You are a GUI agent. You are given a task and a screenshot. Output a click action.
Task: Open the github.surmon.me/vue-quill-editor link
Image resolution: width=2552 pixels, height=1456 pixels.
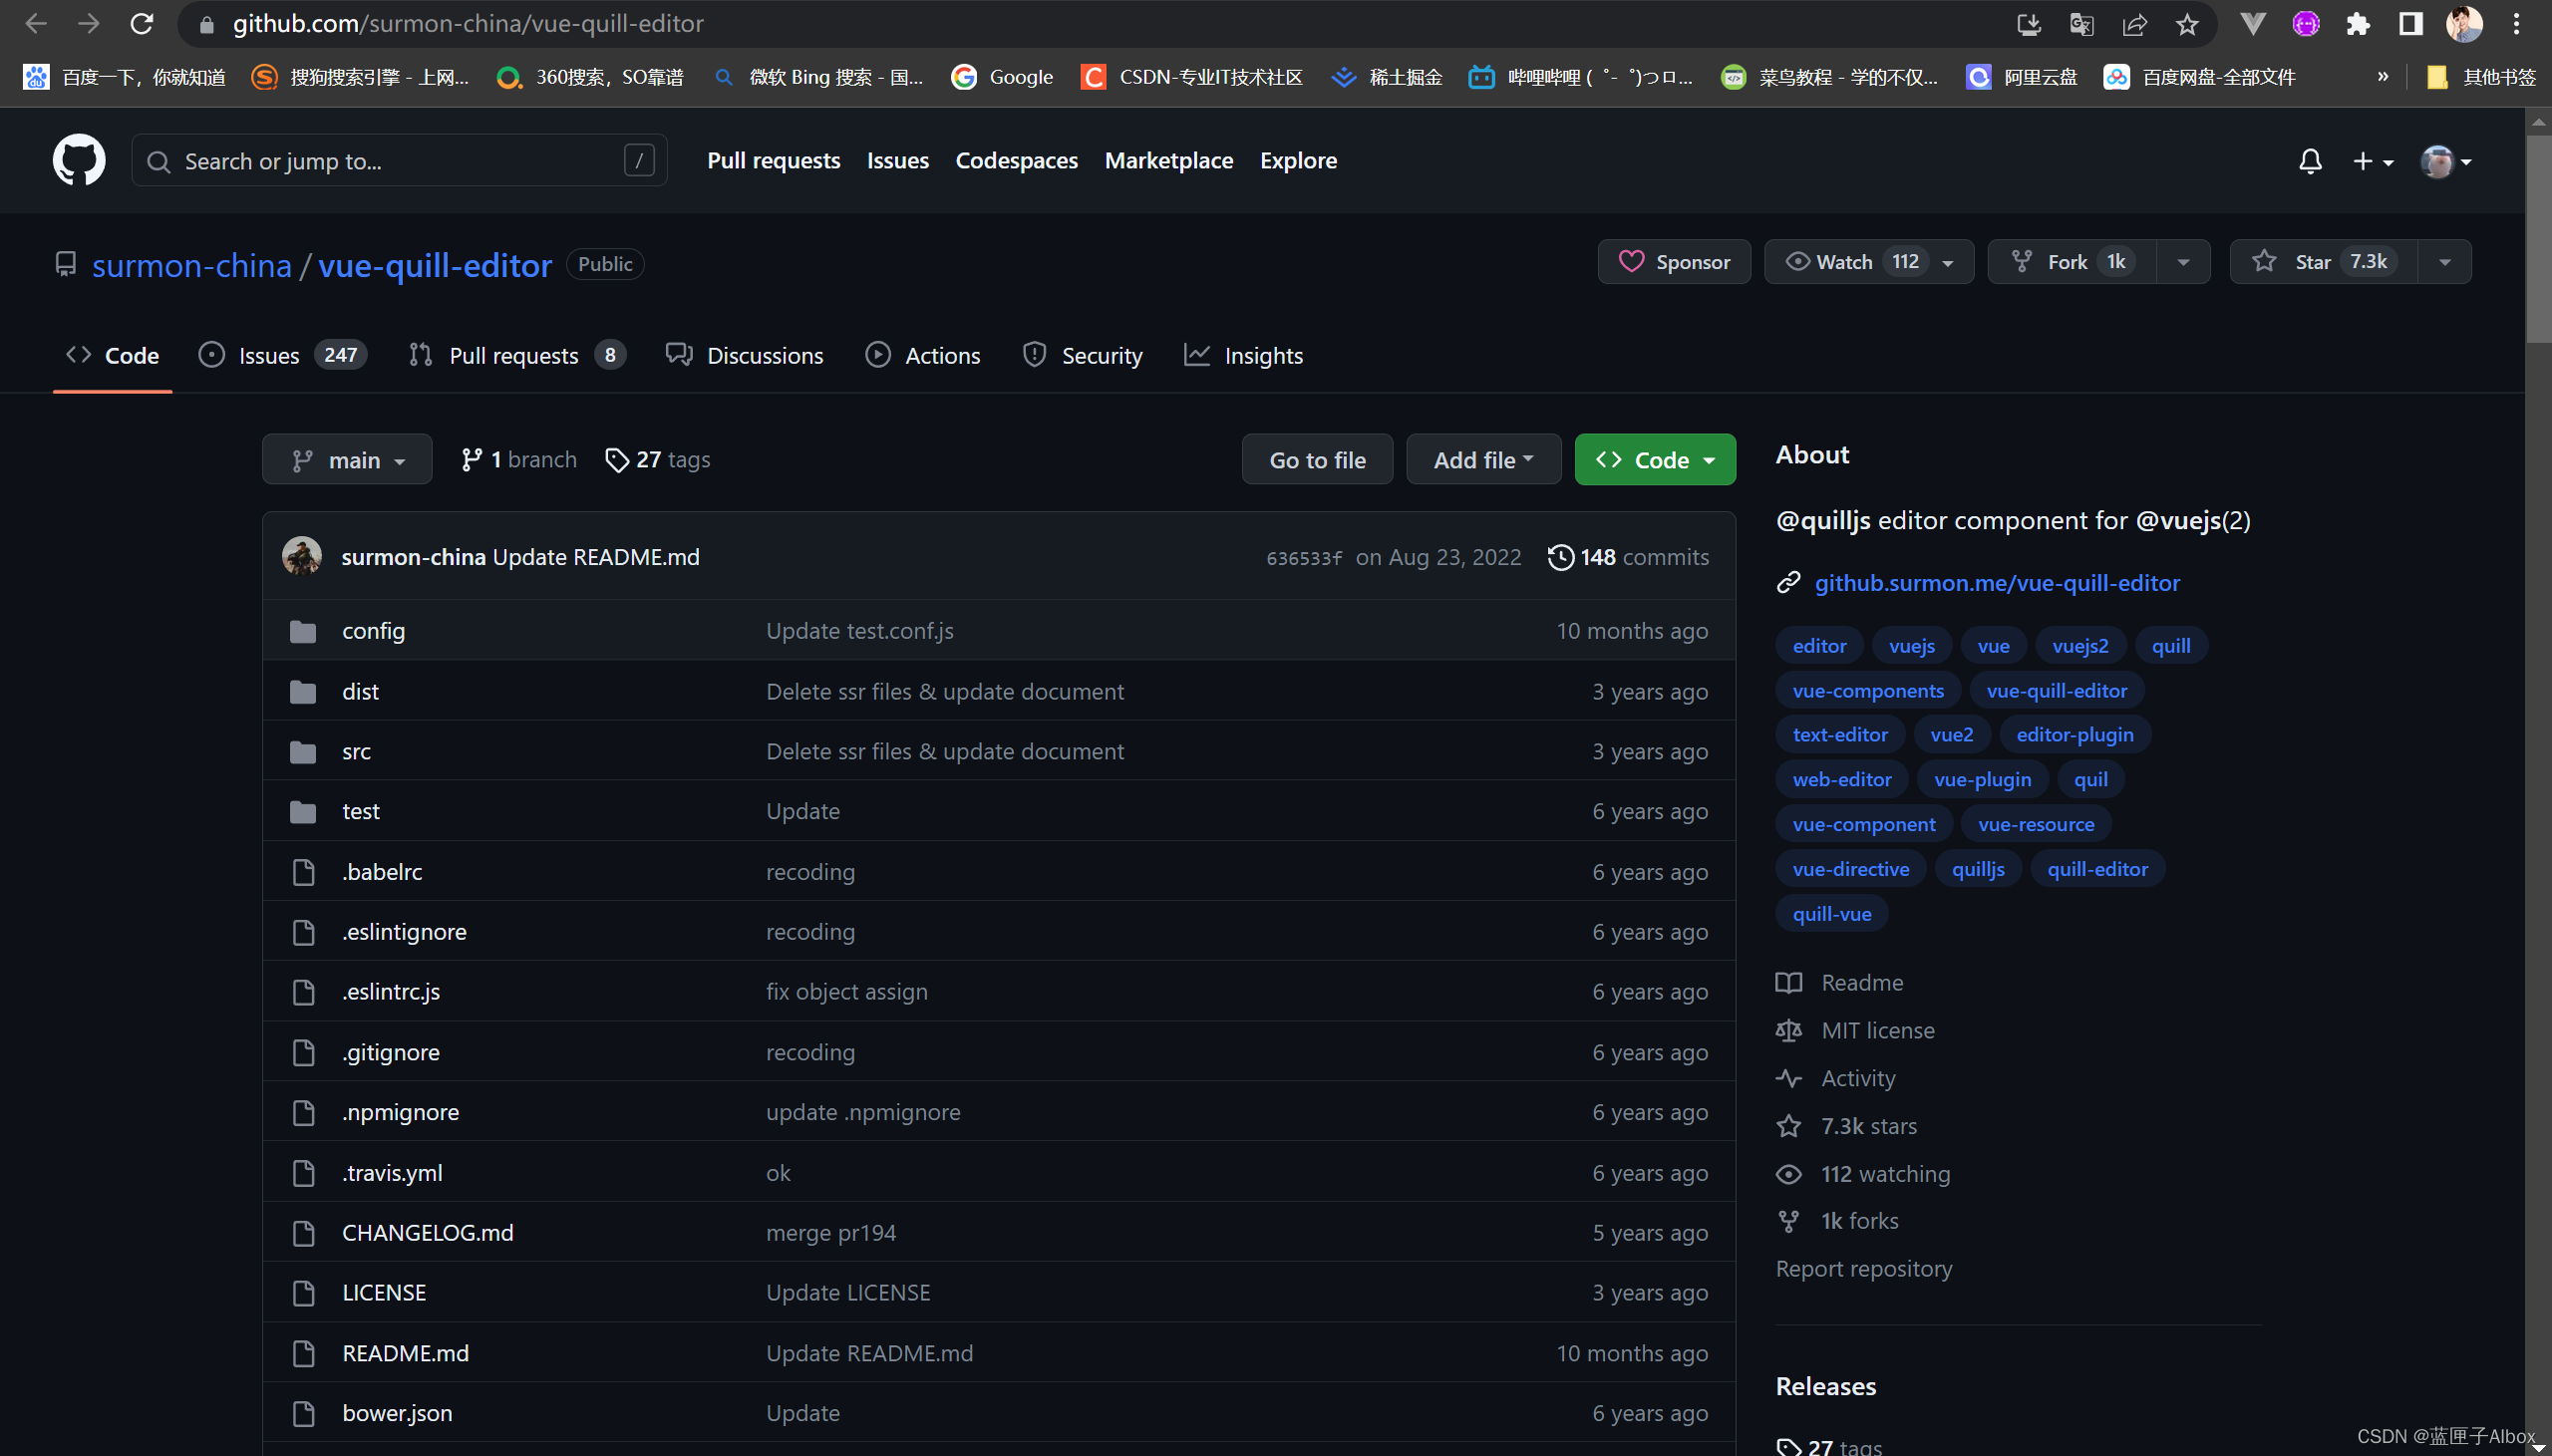pyautogui.click(x=1996, y=583)
